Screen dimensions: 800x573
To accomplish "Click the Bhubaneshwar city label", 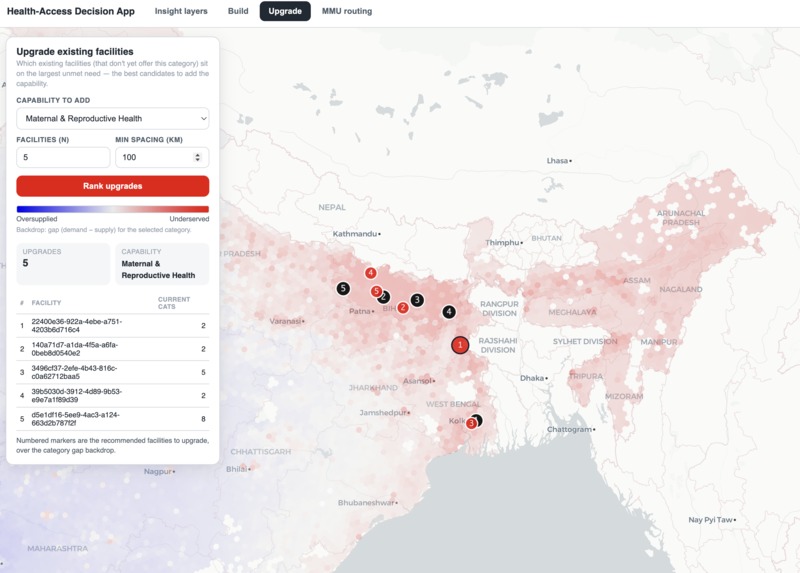I will pos(366,503).
